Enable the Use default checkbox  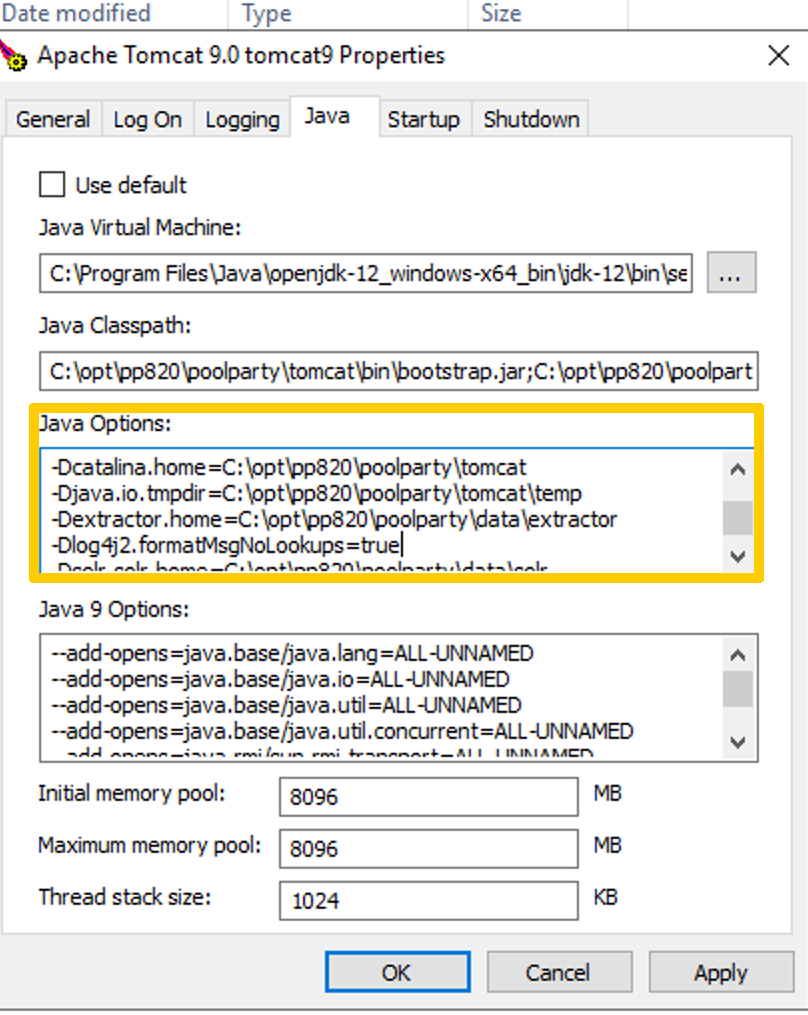52,184
